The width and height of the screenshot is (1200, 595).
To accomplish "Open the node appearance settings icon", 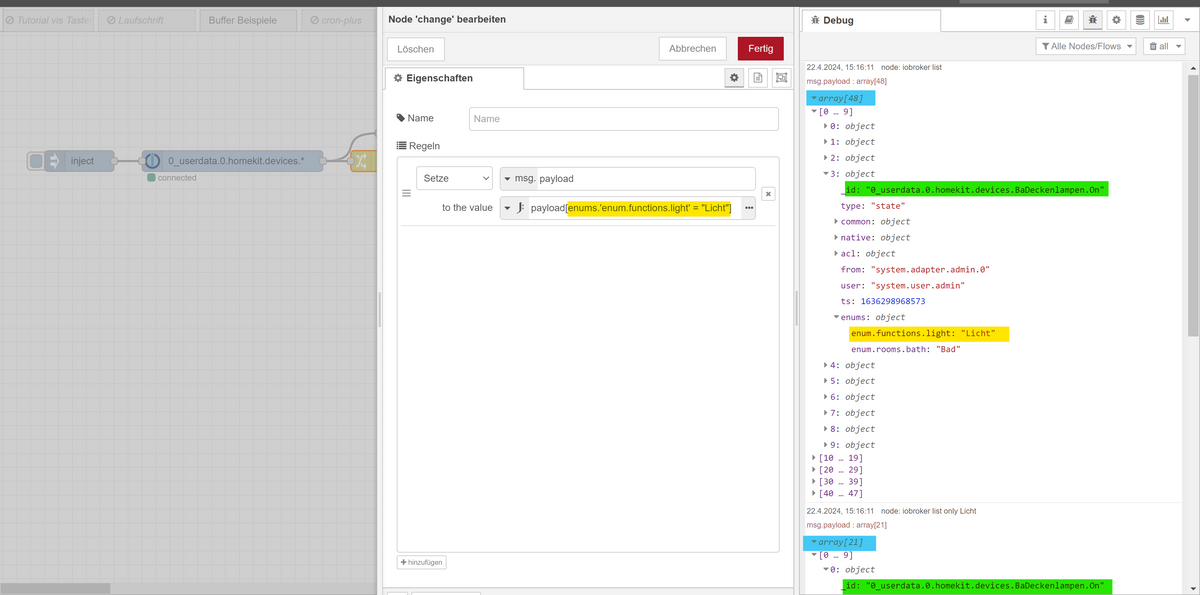I will click(x=782, y=78).
